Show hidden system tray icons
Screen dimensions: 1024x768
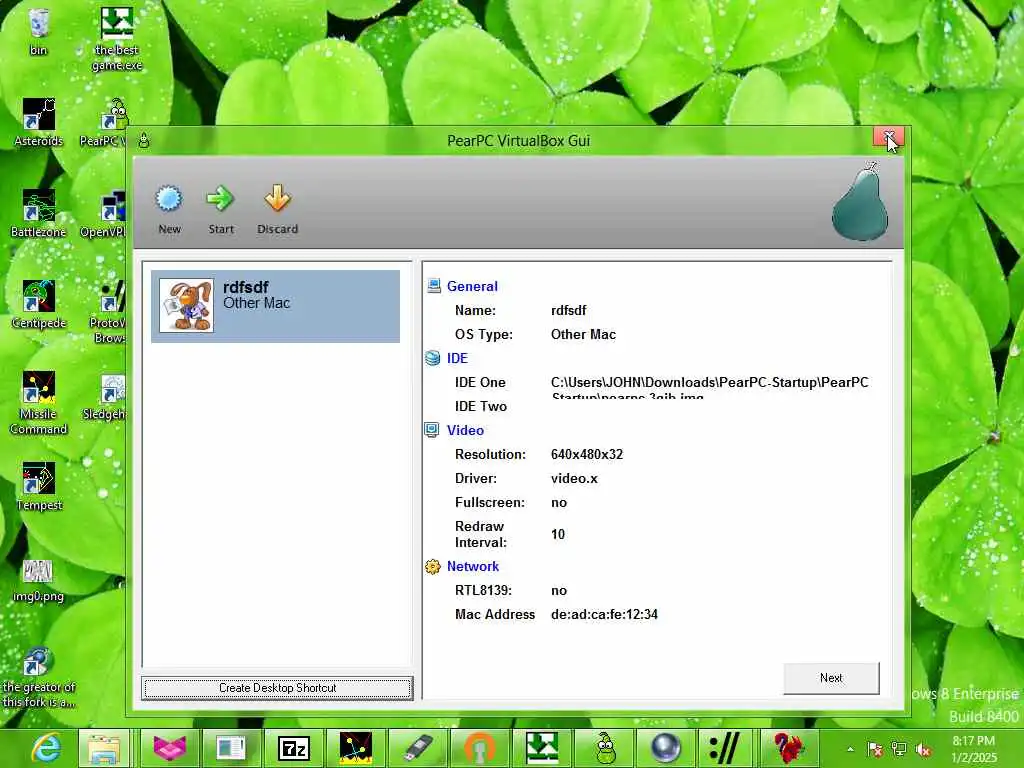click(x=850, y=749)
